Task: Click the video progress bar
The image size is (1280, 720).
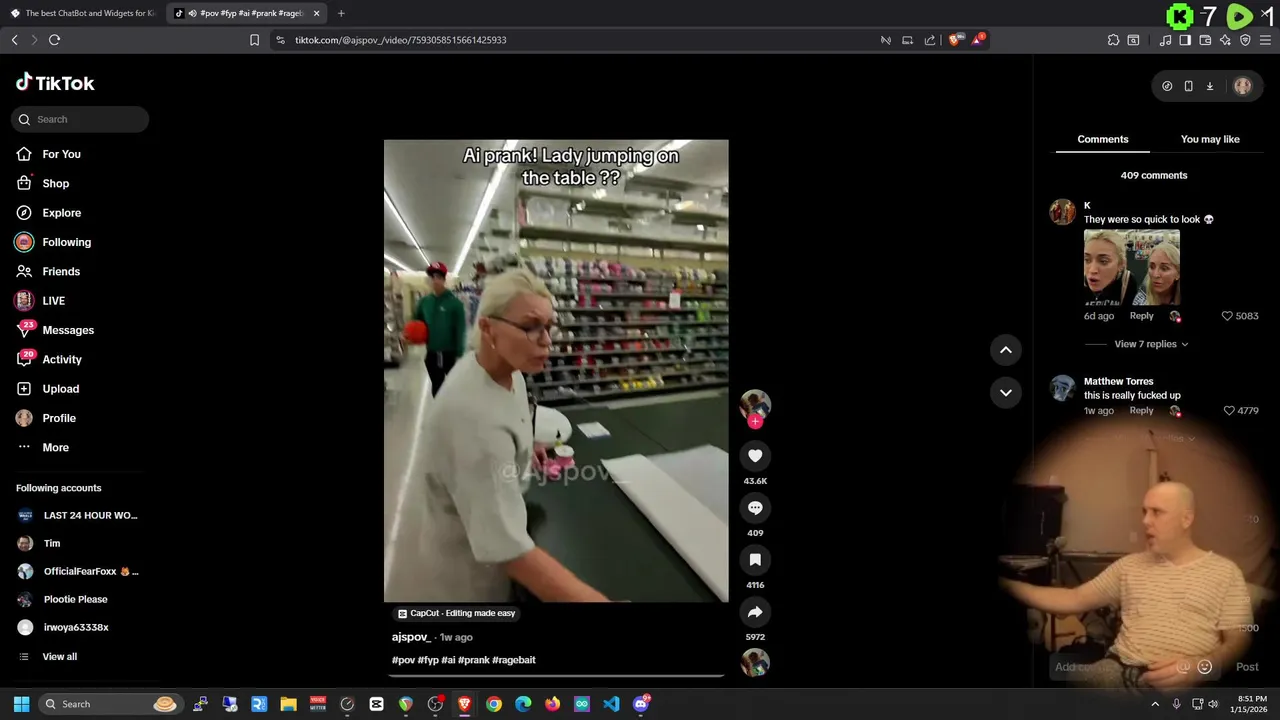Action: point(556,676)
